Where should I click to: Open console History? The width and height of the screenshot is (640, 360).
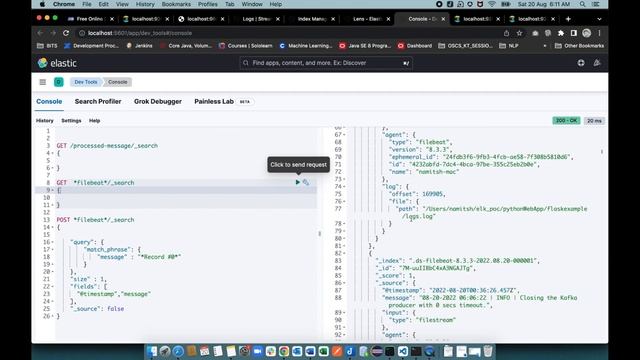point(44,121)
